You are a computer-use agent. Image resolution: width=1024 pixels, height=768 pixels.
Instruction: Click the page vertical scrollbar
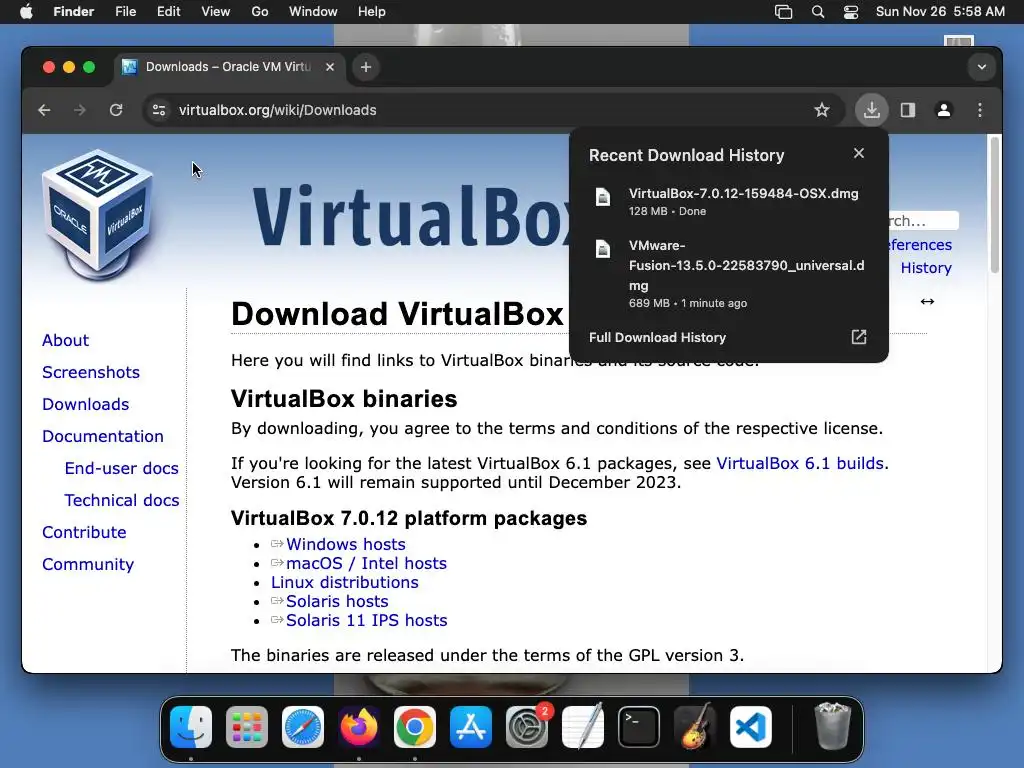click(x=995, y=206)
